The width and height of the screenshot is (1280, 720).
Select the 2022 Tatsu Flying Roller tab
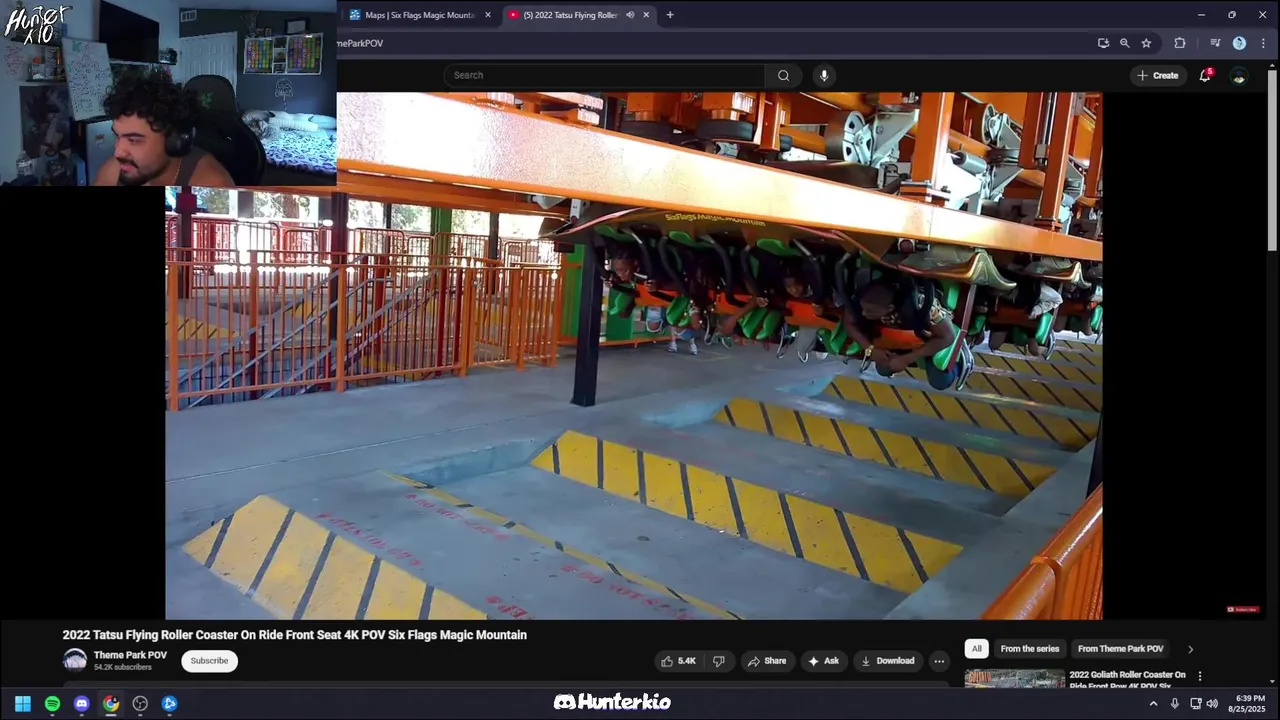coord(570,15)
